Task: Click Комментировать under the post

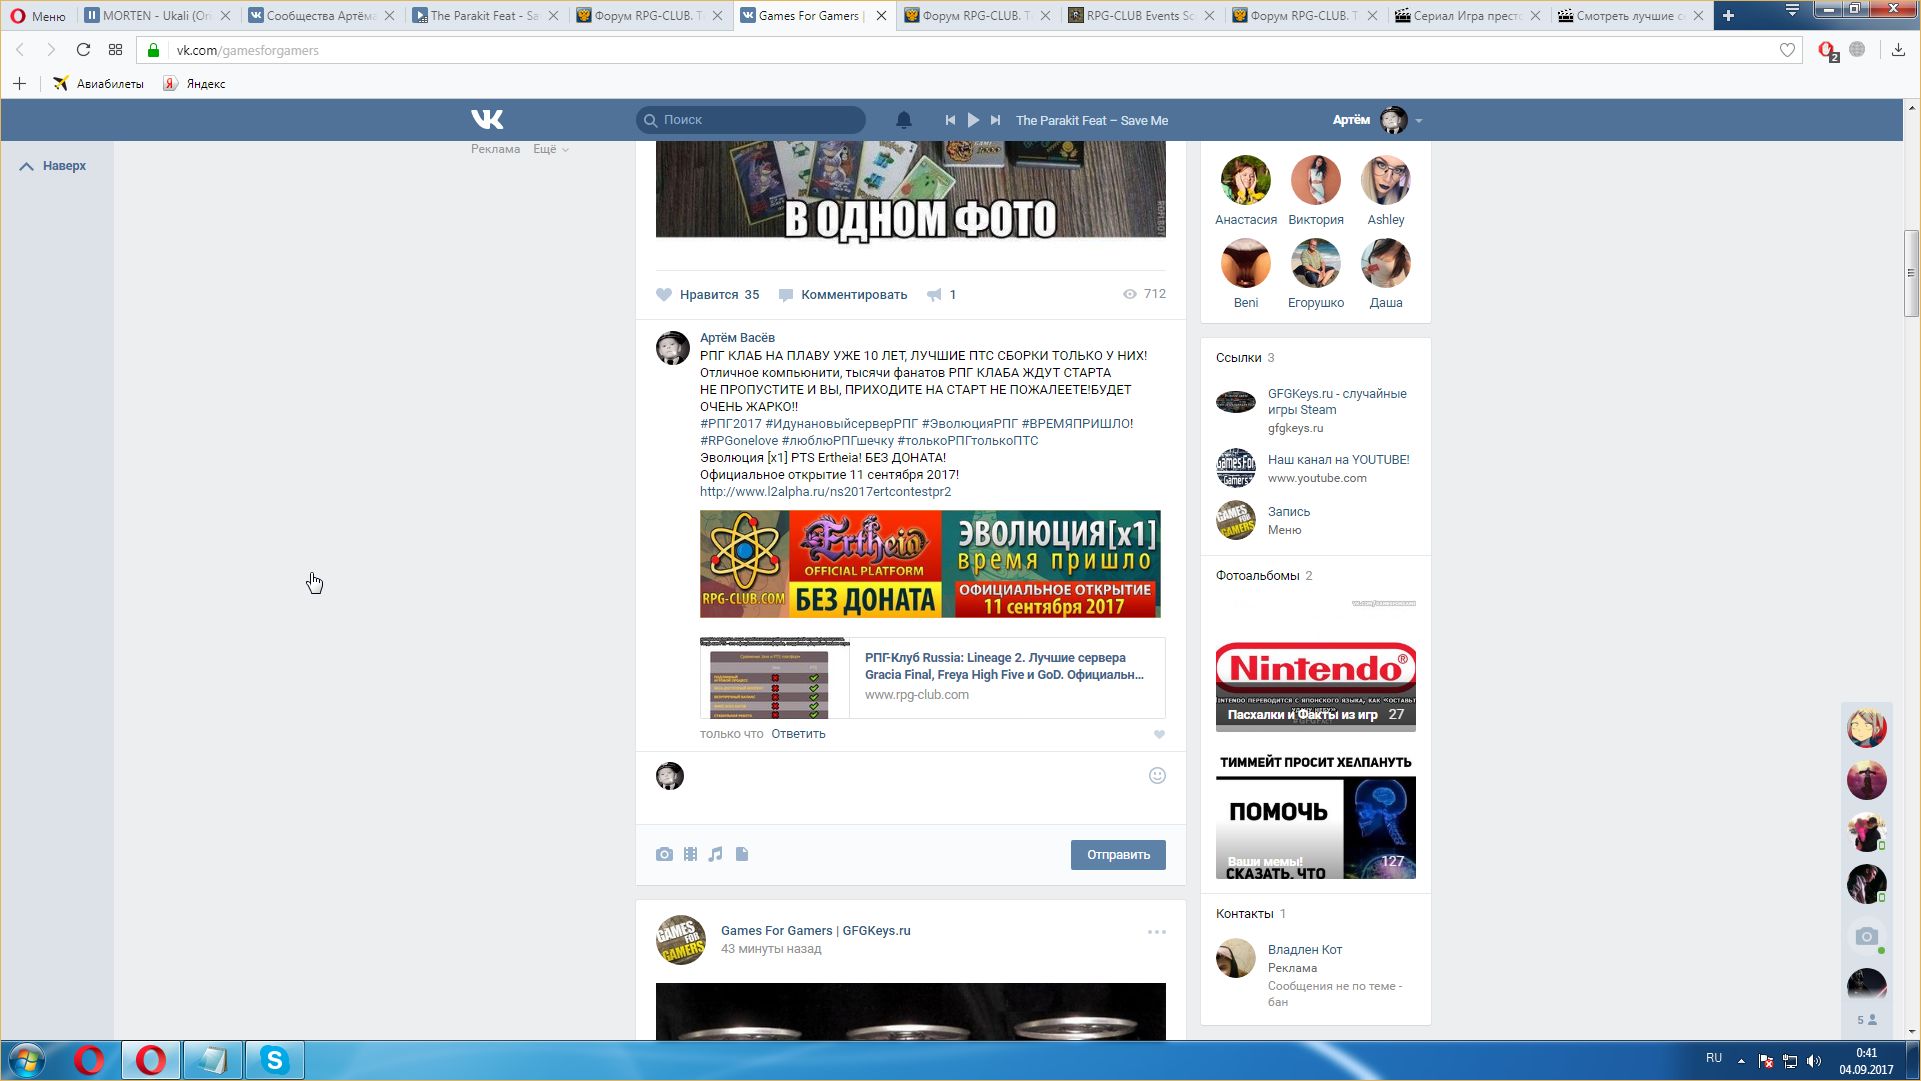Action: [843, 294]
